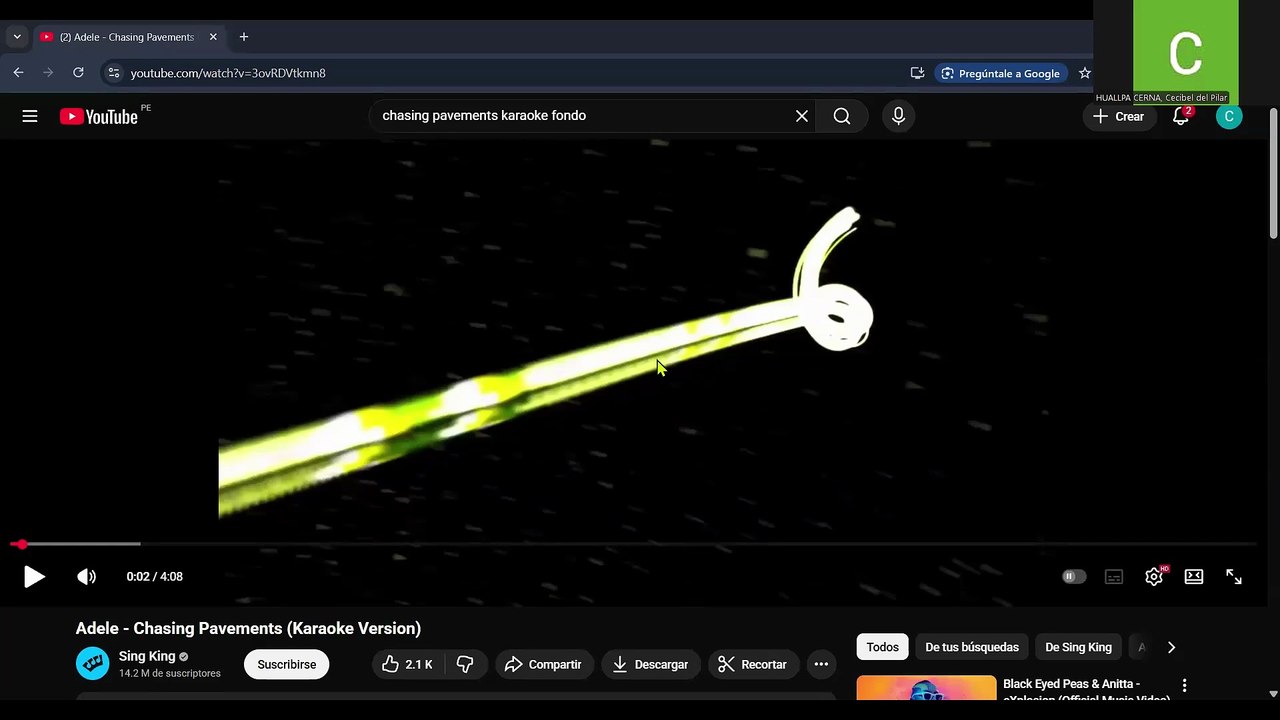Image resolution: width=1280 pixels, height=720 pixels.
Task: Bookmark this page with star
Action: pos(1085,73)
